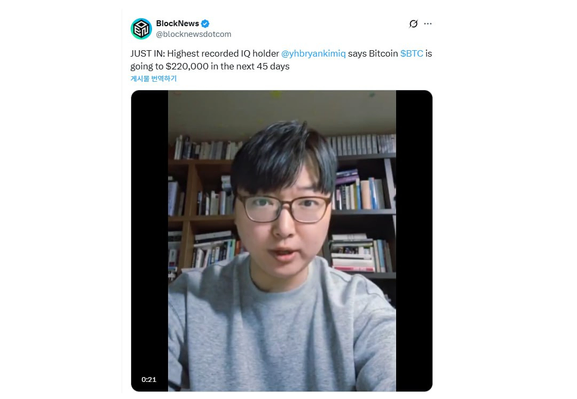
Task: Open the @blocknewsdotcom handle
Action: pos(194,34)
